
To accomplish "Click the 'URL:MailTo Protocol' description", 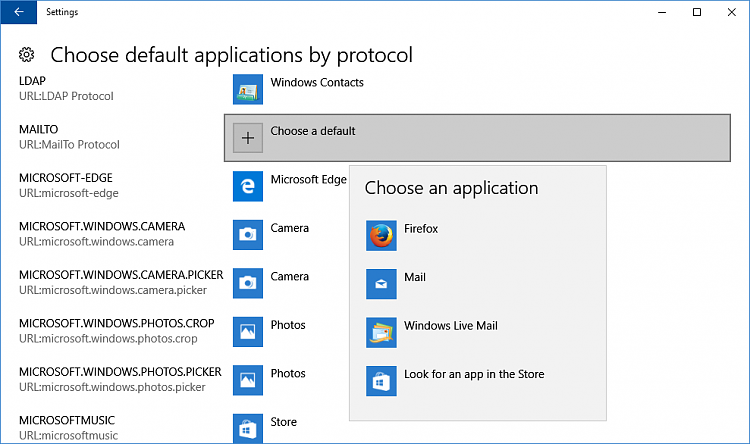I will (x=69, y=144).
